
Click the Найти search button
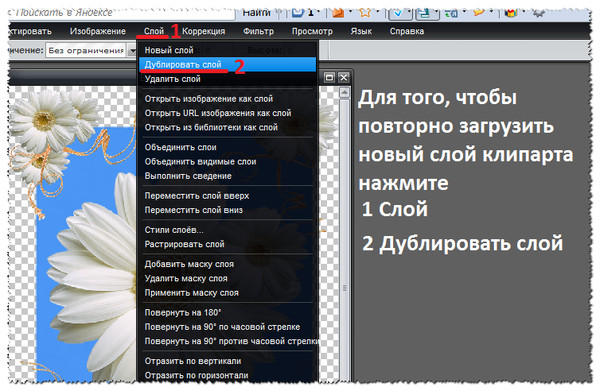coord(256,13)
